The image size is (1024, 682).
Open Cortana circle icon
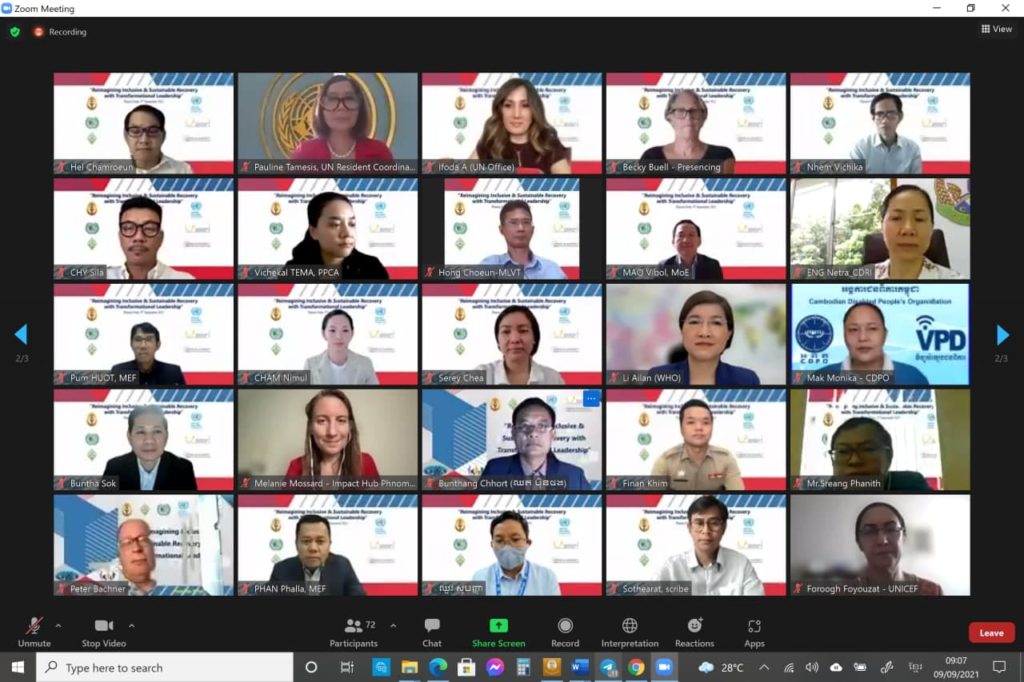[312, 667]
